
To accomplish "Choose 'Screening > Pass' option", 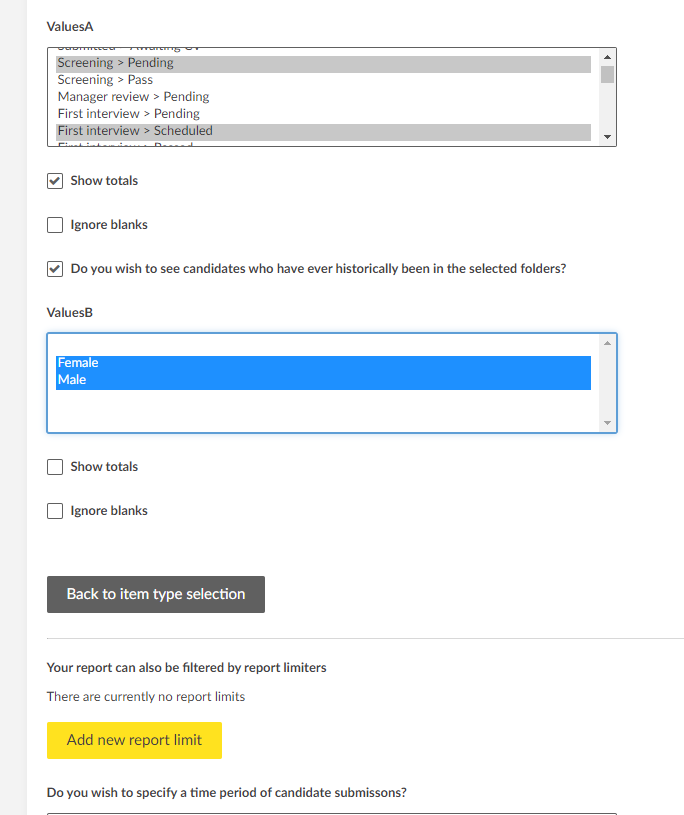I will pyautogui.click(x=105, y=80).
